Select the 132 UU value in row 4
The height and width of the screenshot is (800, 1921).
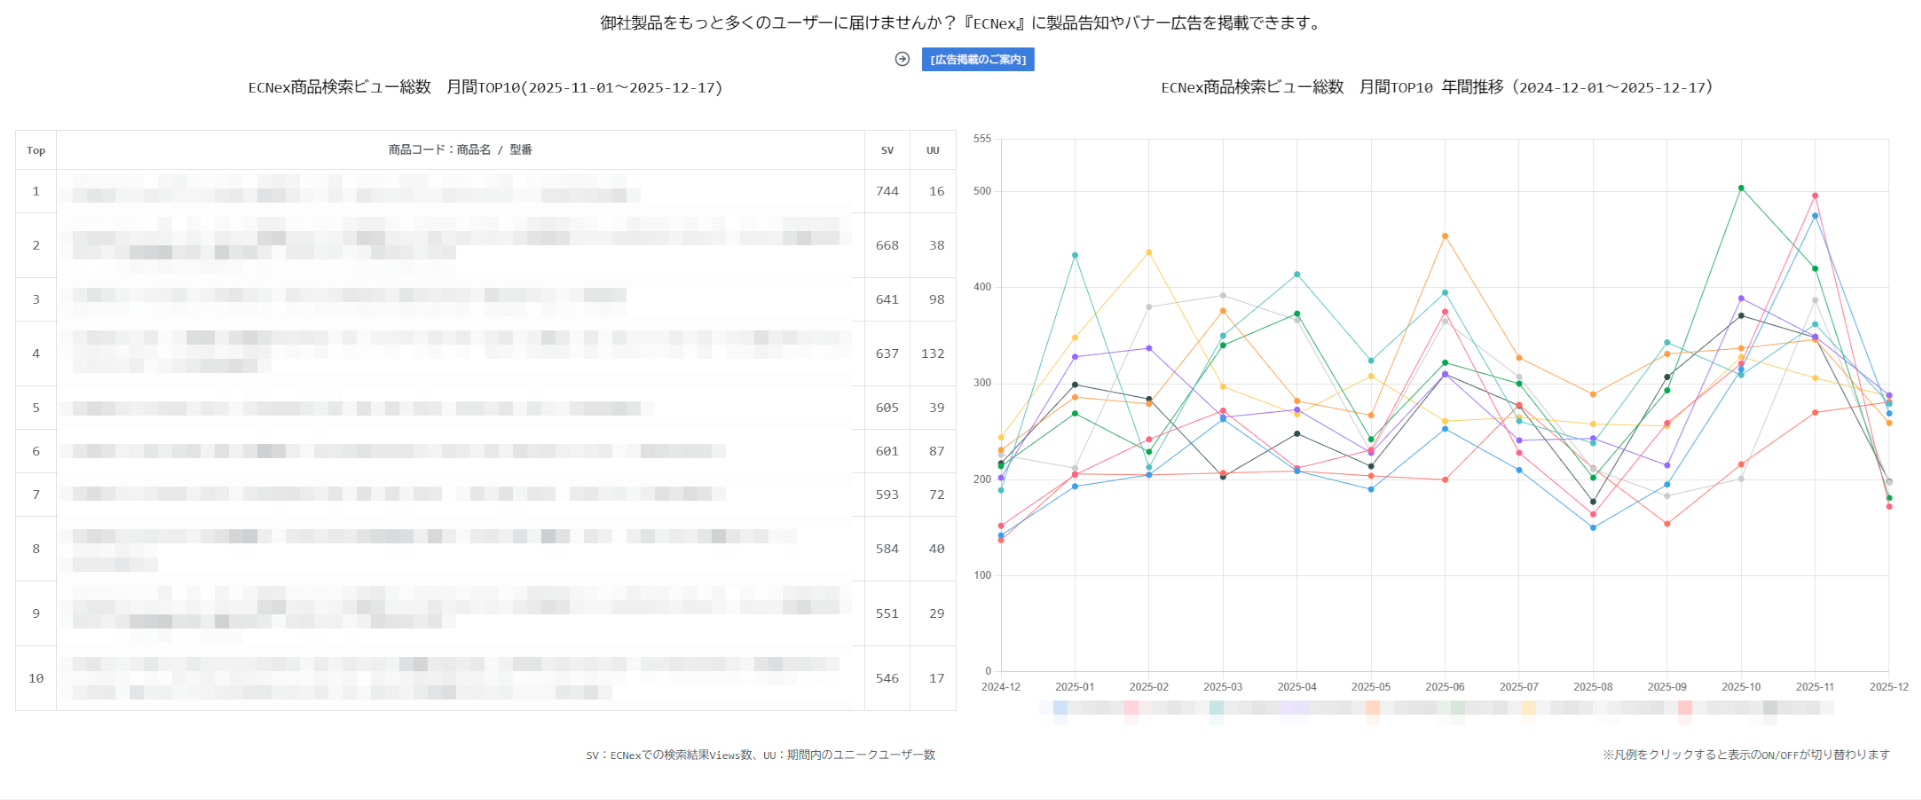pyautogui.click(x=933, y=353)
